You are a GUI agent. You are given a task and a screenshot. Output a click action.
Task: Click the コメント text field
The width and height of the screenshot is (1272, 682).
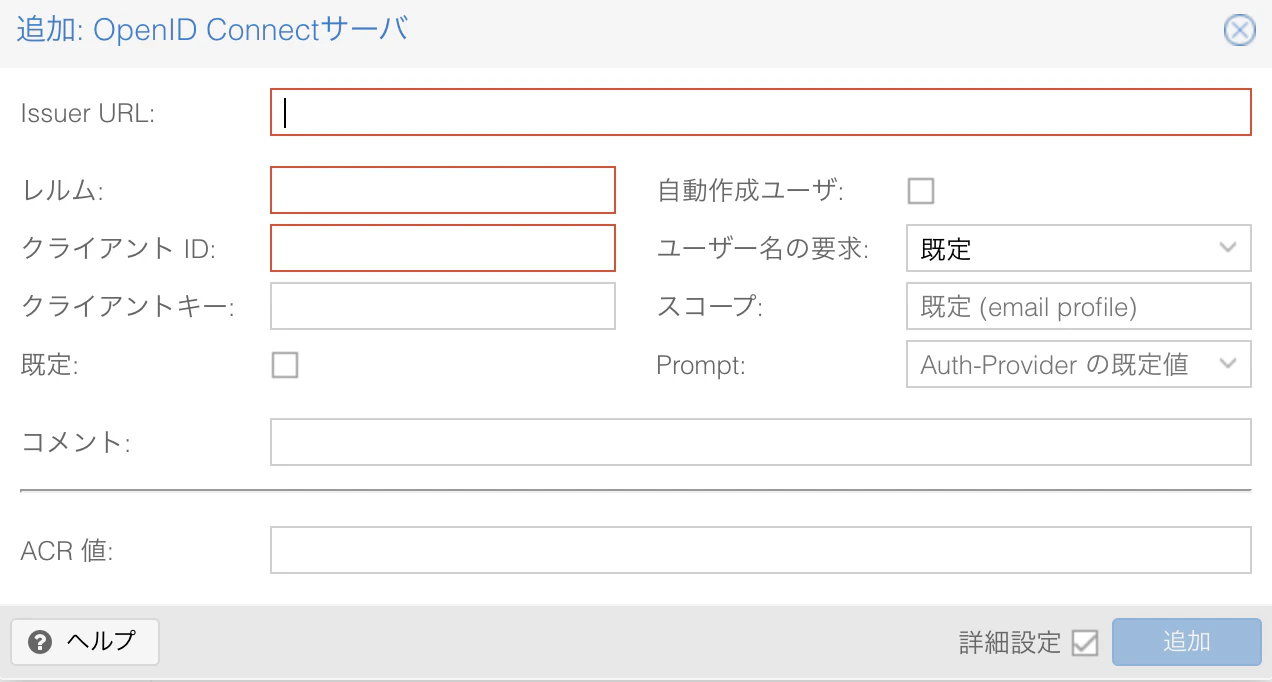[761, 442]
